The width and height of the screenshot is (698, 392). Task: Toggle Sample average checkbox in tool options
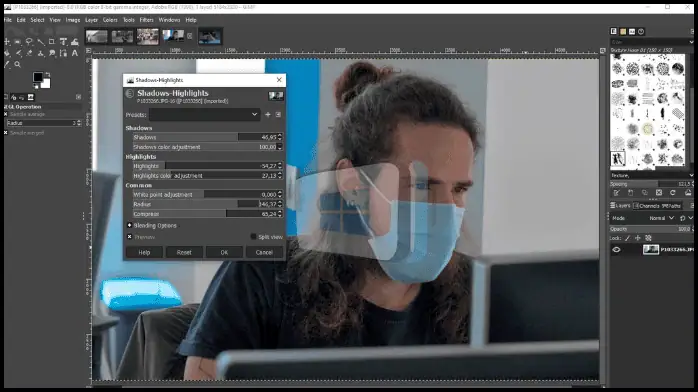pyautogui.click(x=6, y=114)
